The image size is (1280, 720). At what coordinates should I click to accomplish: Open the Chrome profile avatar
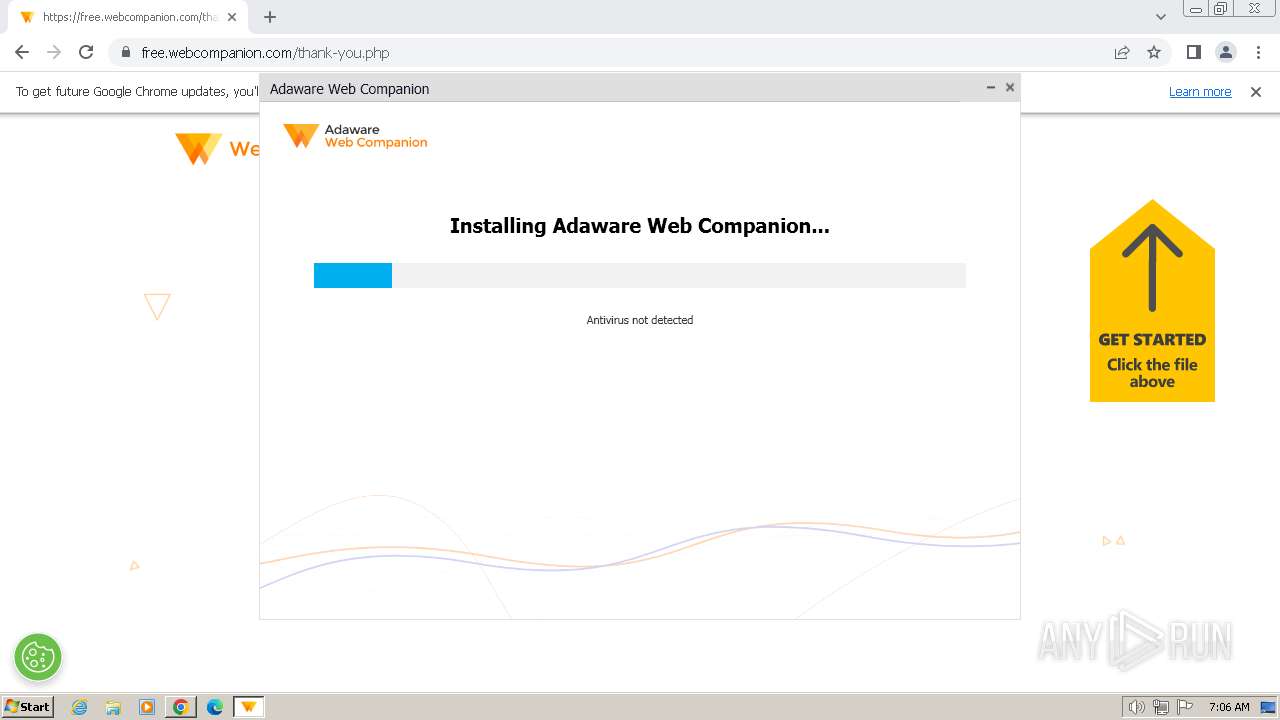click(1226, 52)
